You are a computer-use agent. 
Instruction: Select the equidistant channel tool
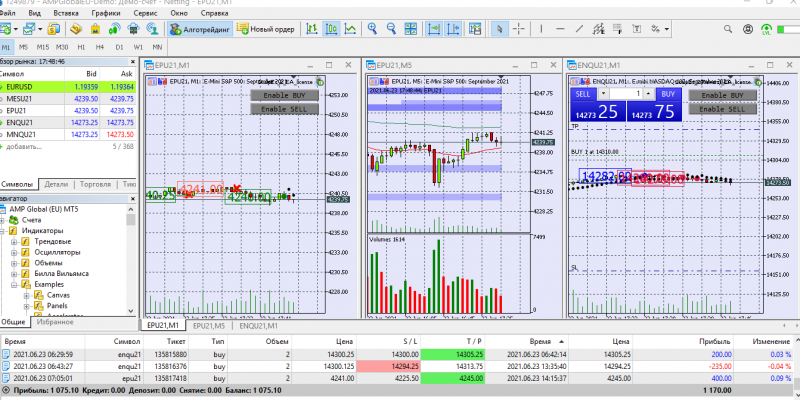pos(599,29)
